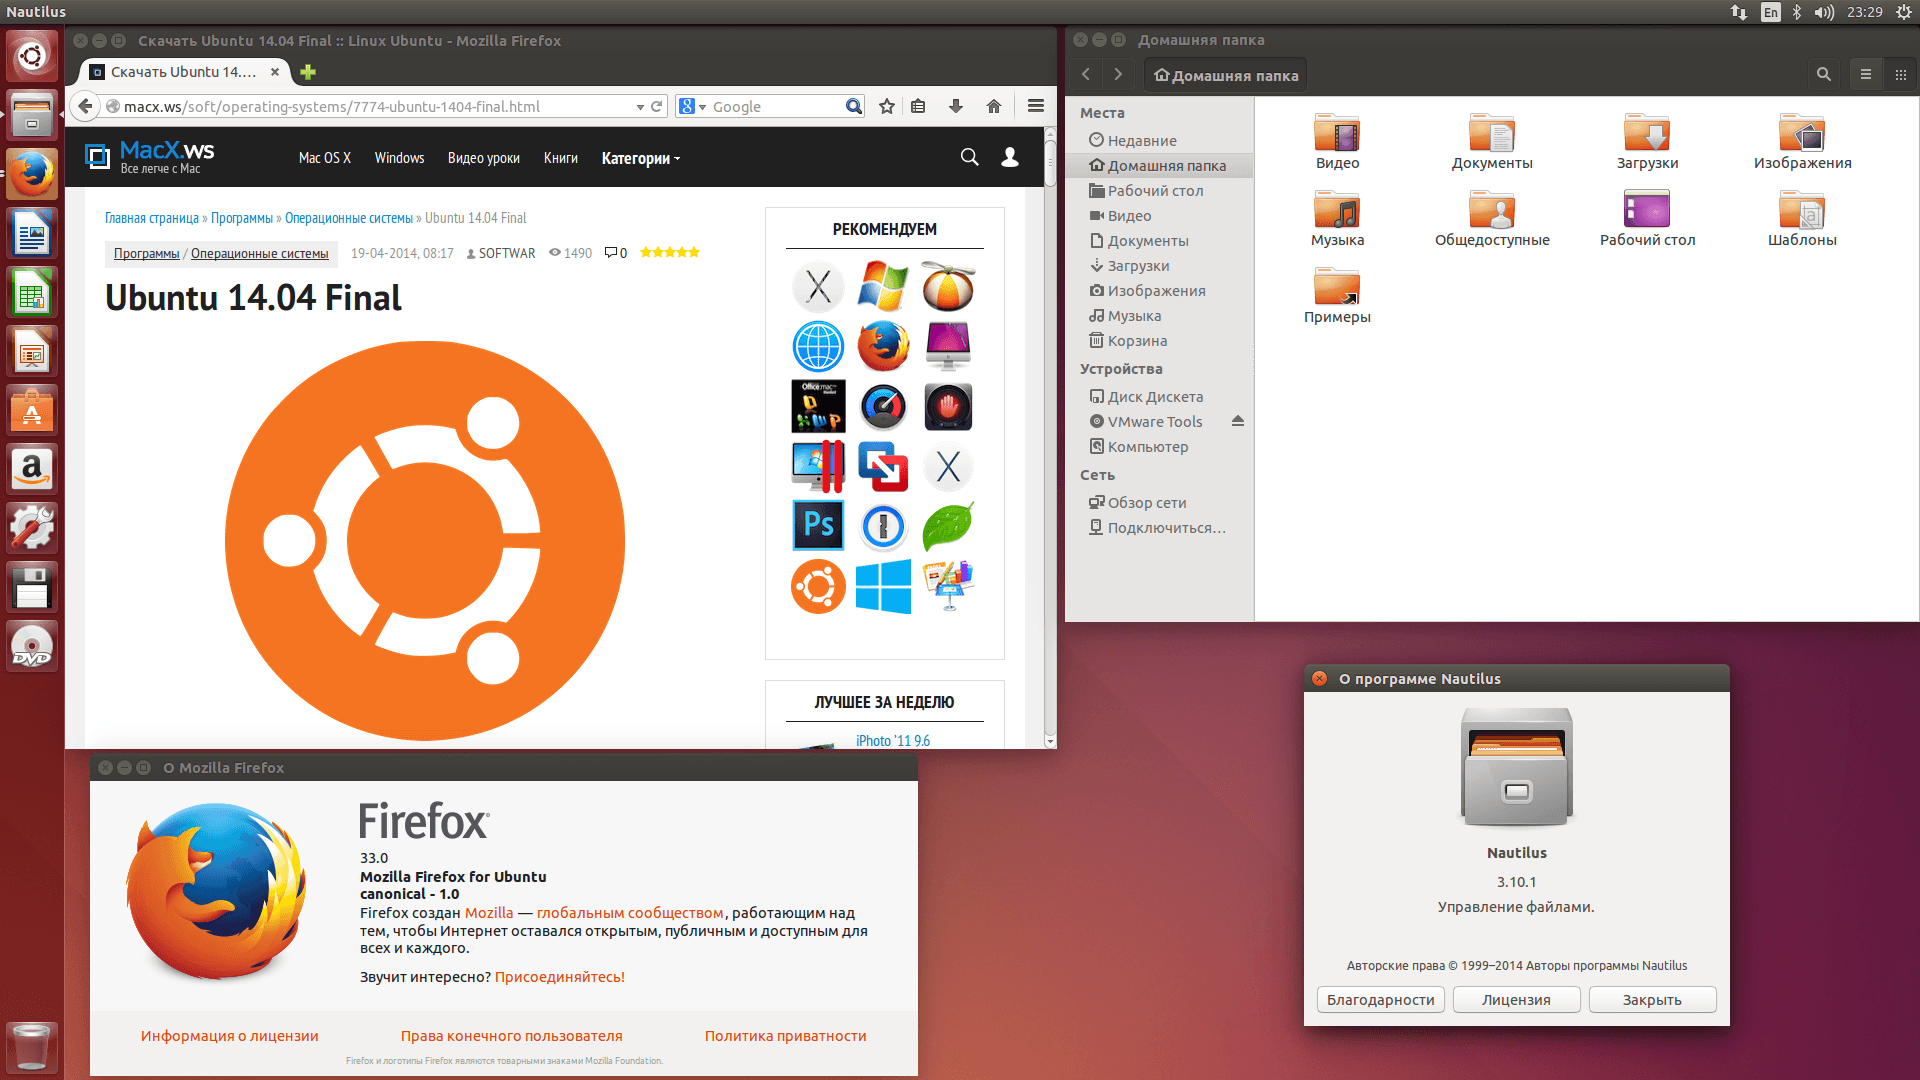Image resolution: width=1920 pixels, height=1080 pixels.
Task: Launch Firefox from the Unity dock
Action: click(x=32, y=174)
